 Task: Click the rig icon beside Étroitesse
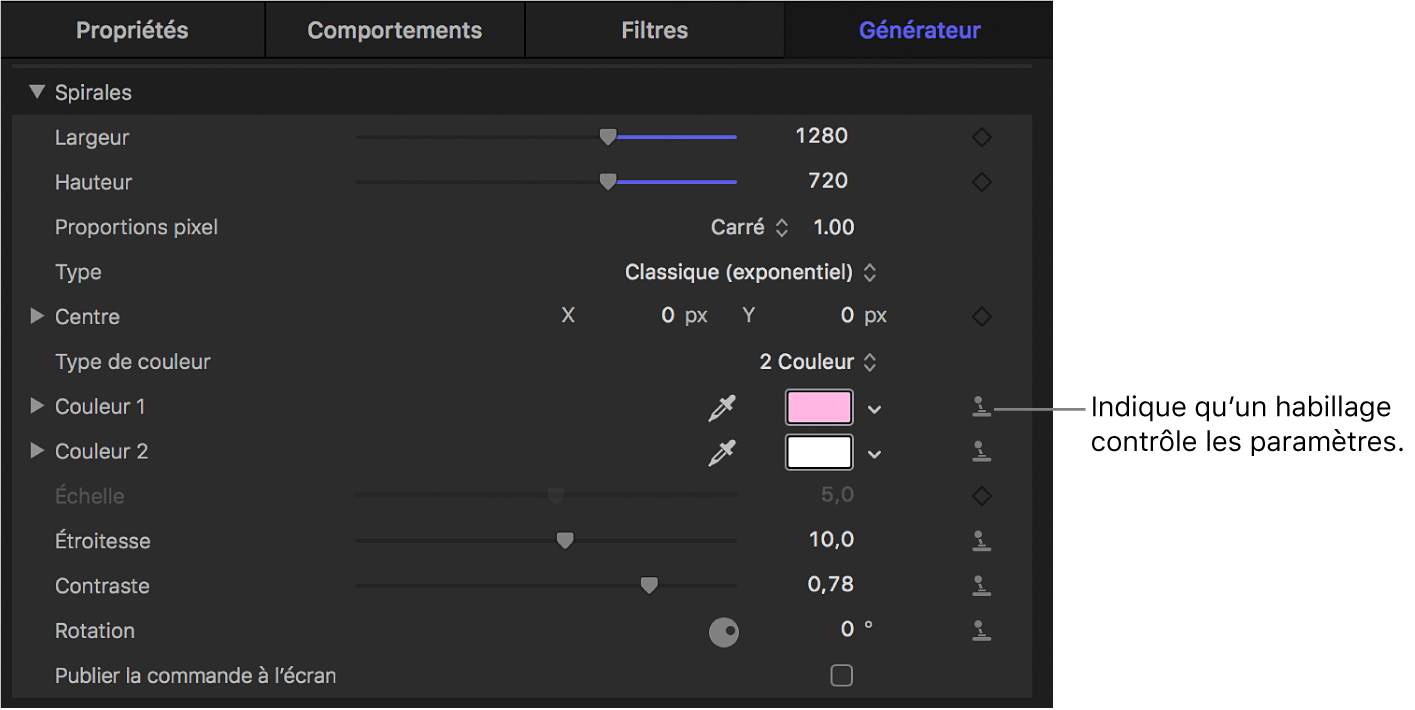click(981, 541)
